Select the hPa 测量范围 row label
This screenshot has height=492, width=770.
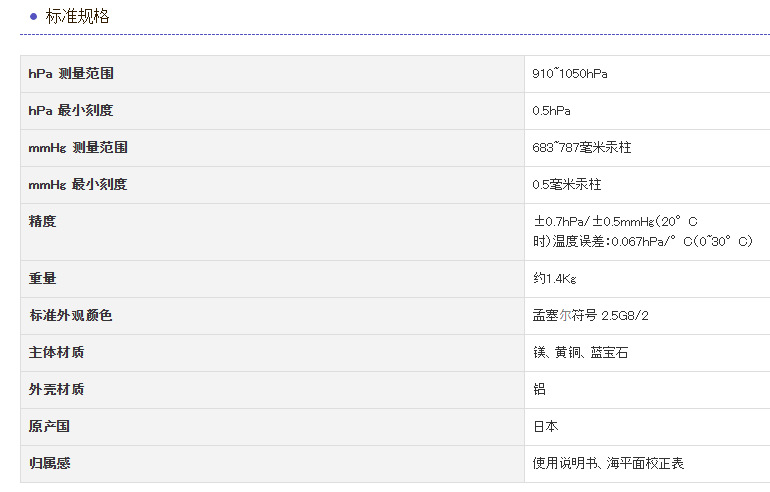[71, 74]
